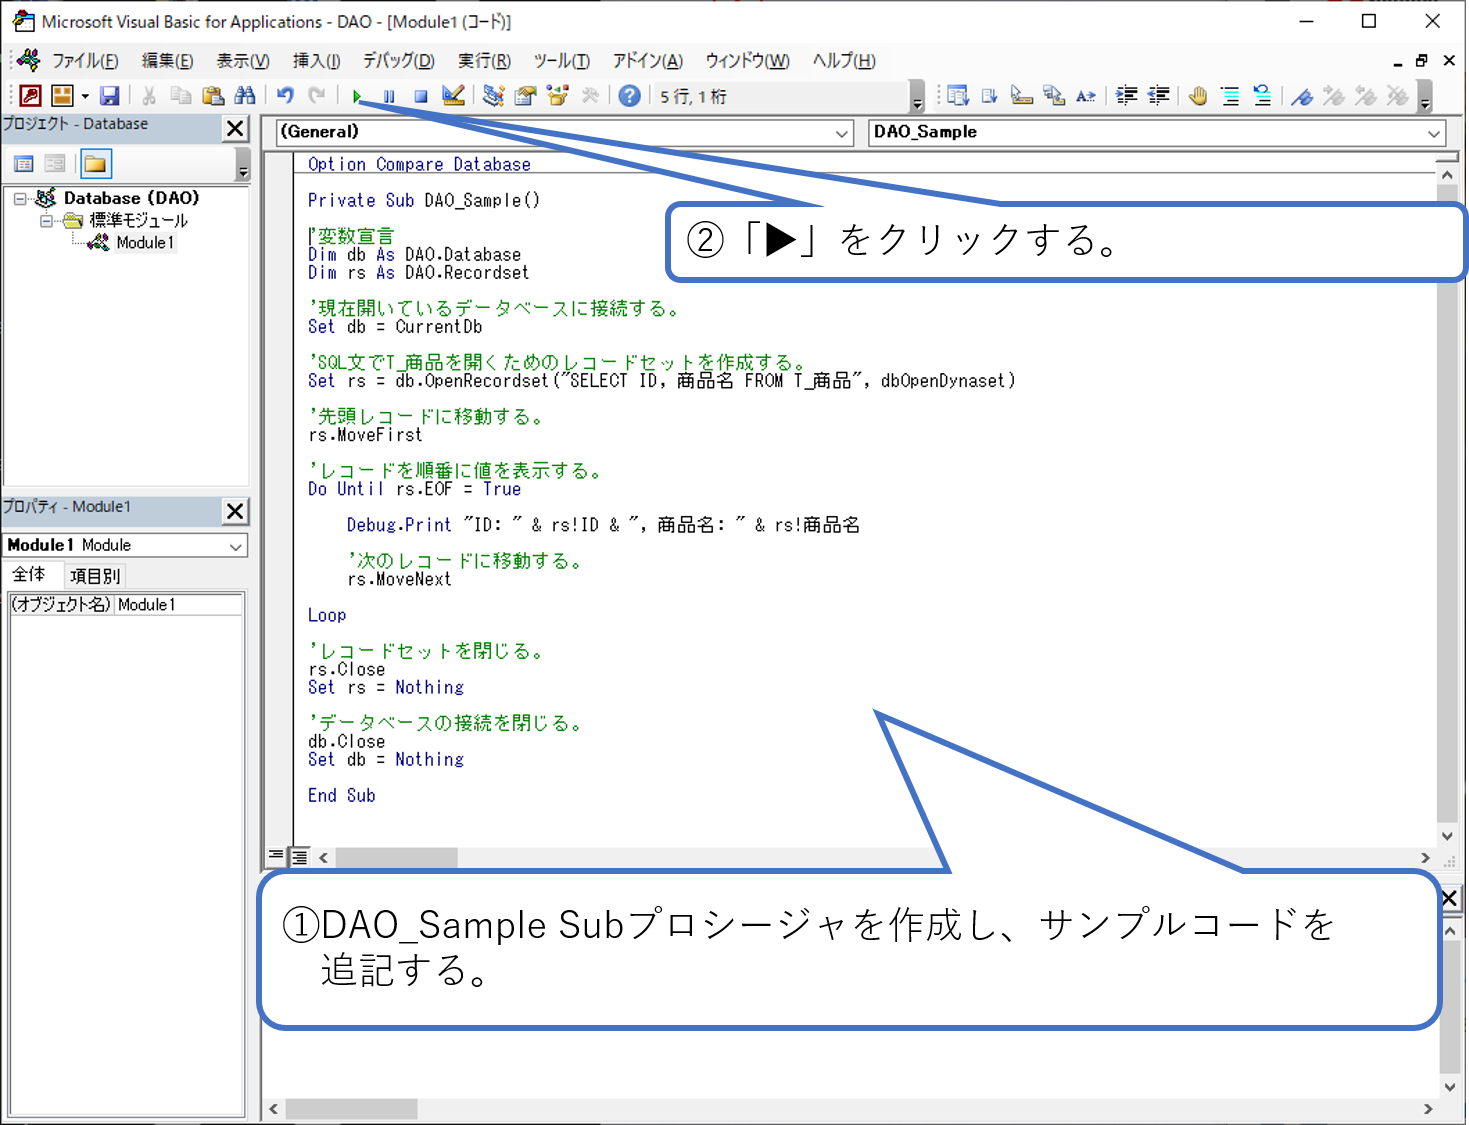Image resolution: width=1469 pixels, height=1125 pixels.
Task: Toggle a breakpoint with the hand icon
Action: [1199, 95]
